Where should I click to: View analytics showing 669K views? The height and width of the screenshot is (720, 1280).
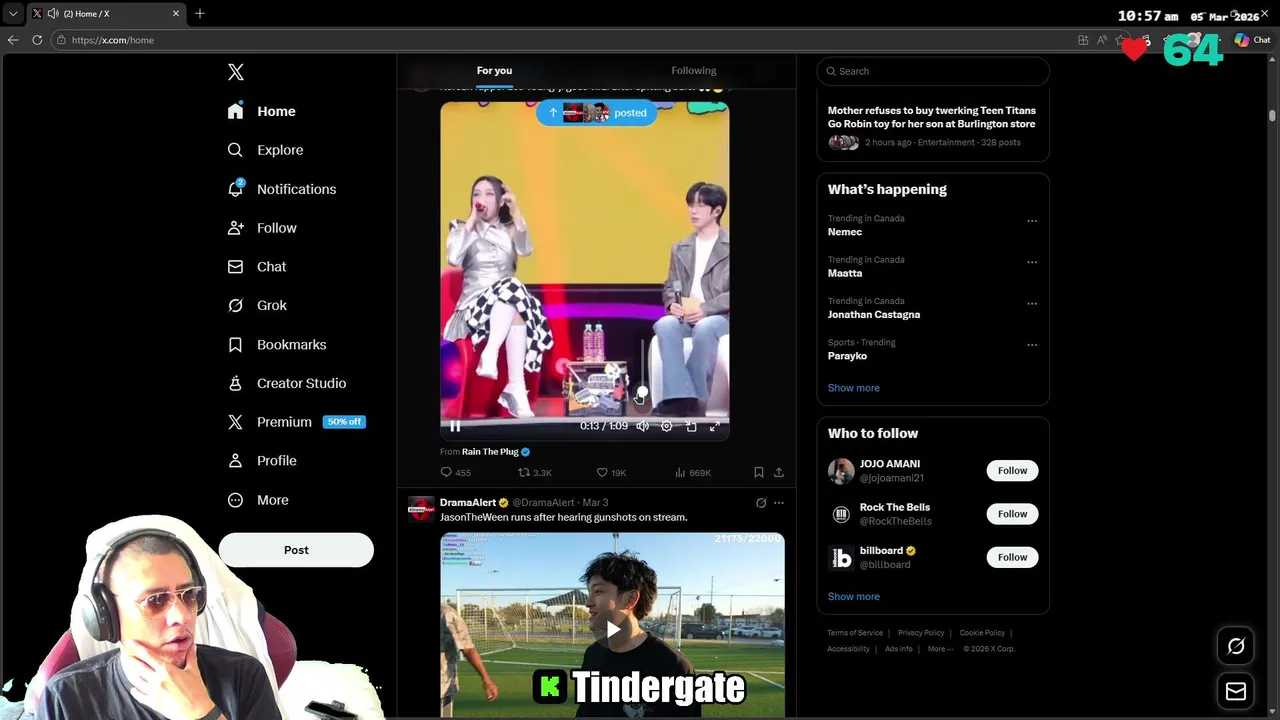tap(692, 472)
